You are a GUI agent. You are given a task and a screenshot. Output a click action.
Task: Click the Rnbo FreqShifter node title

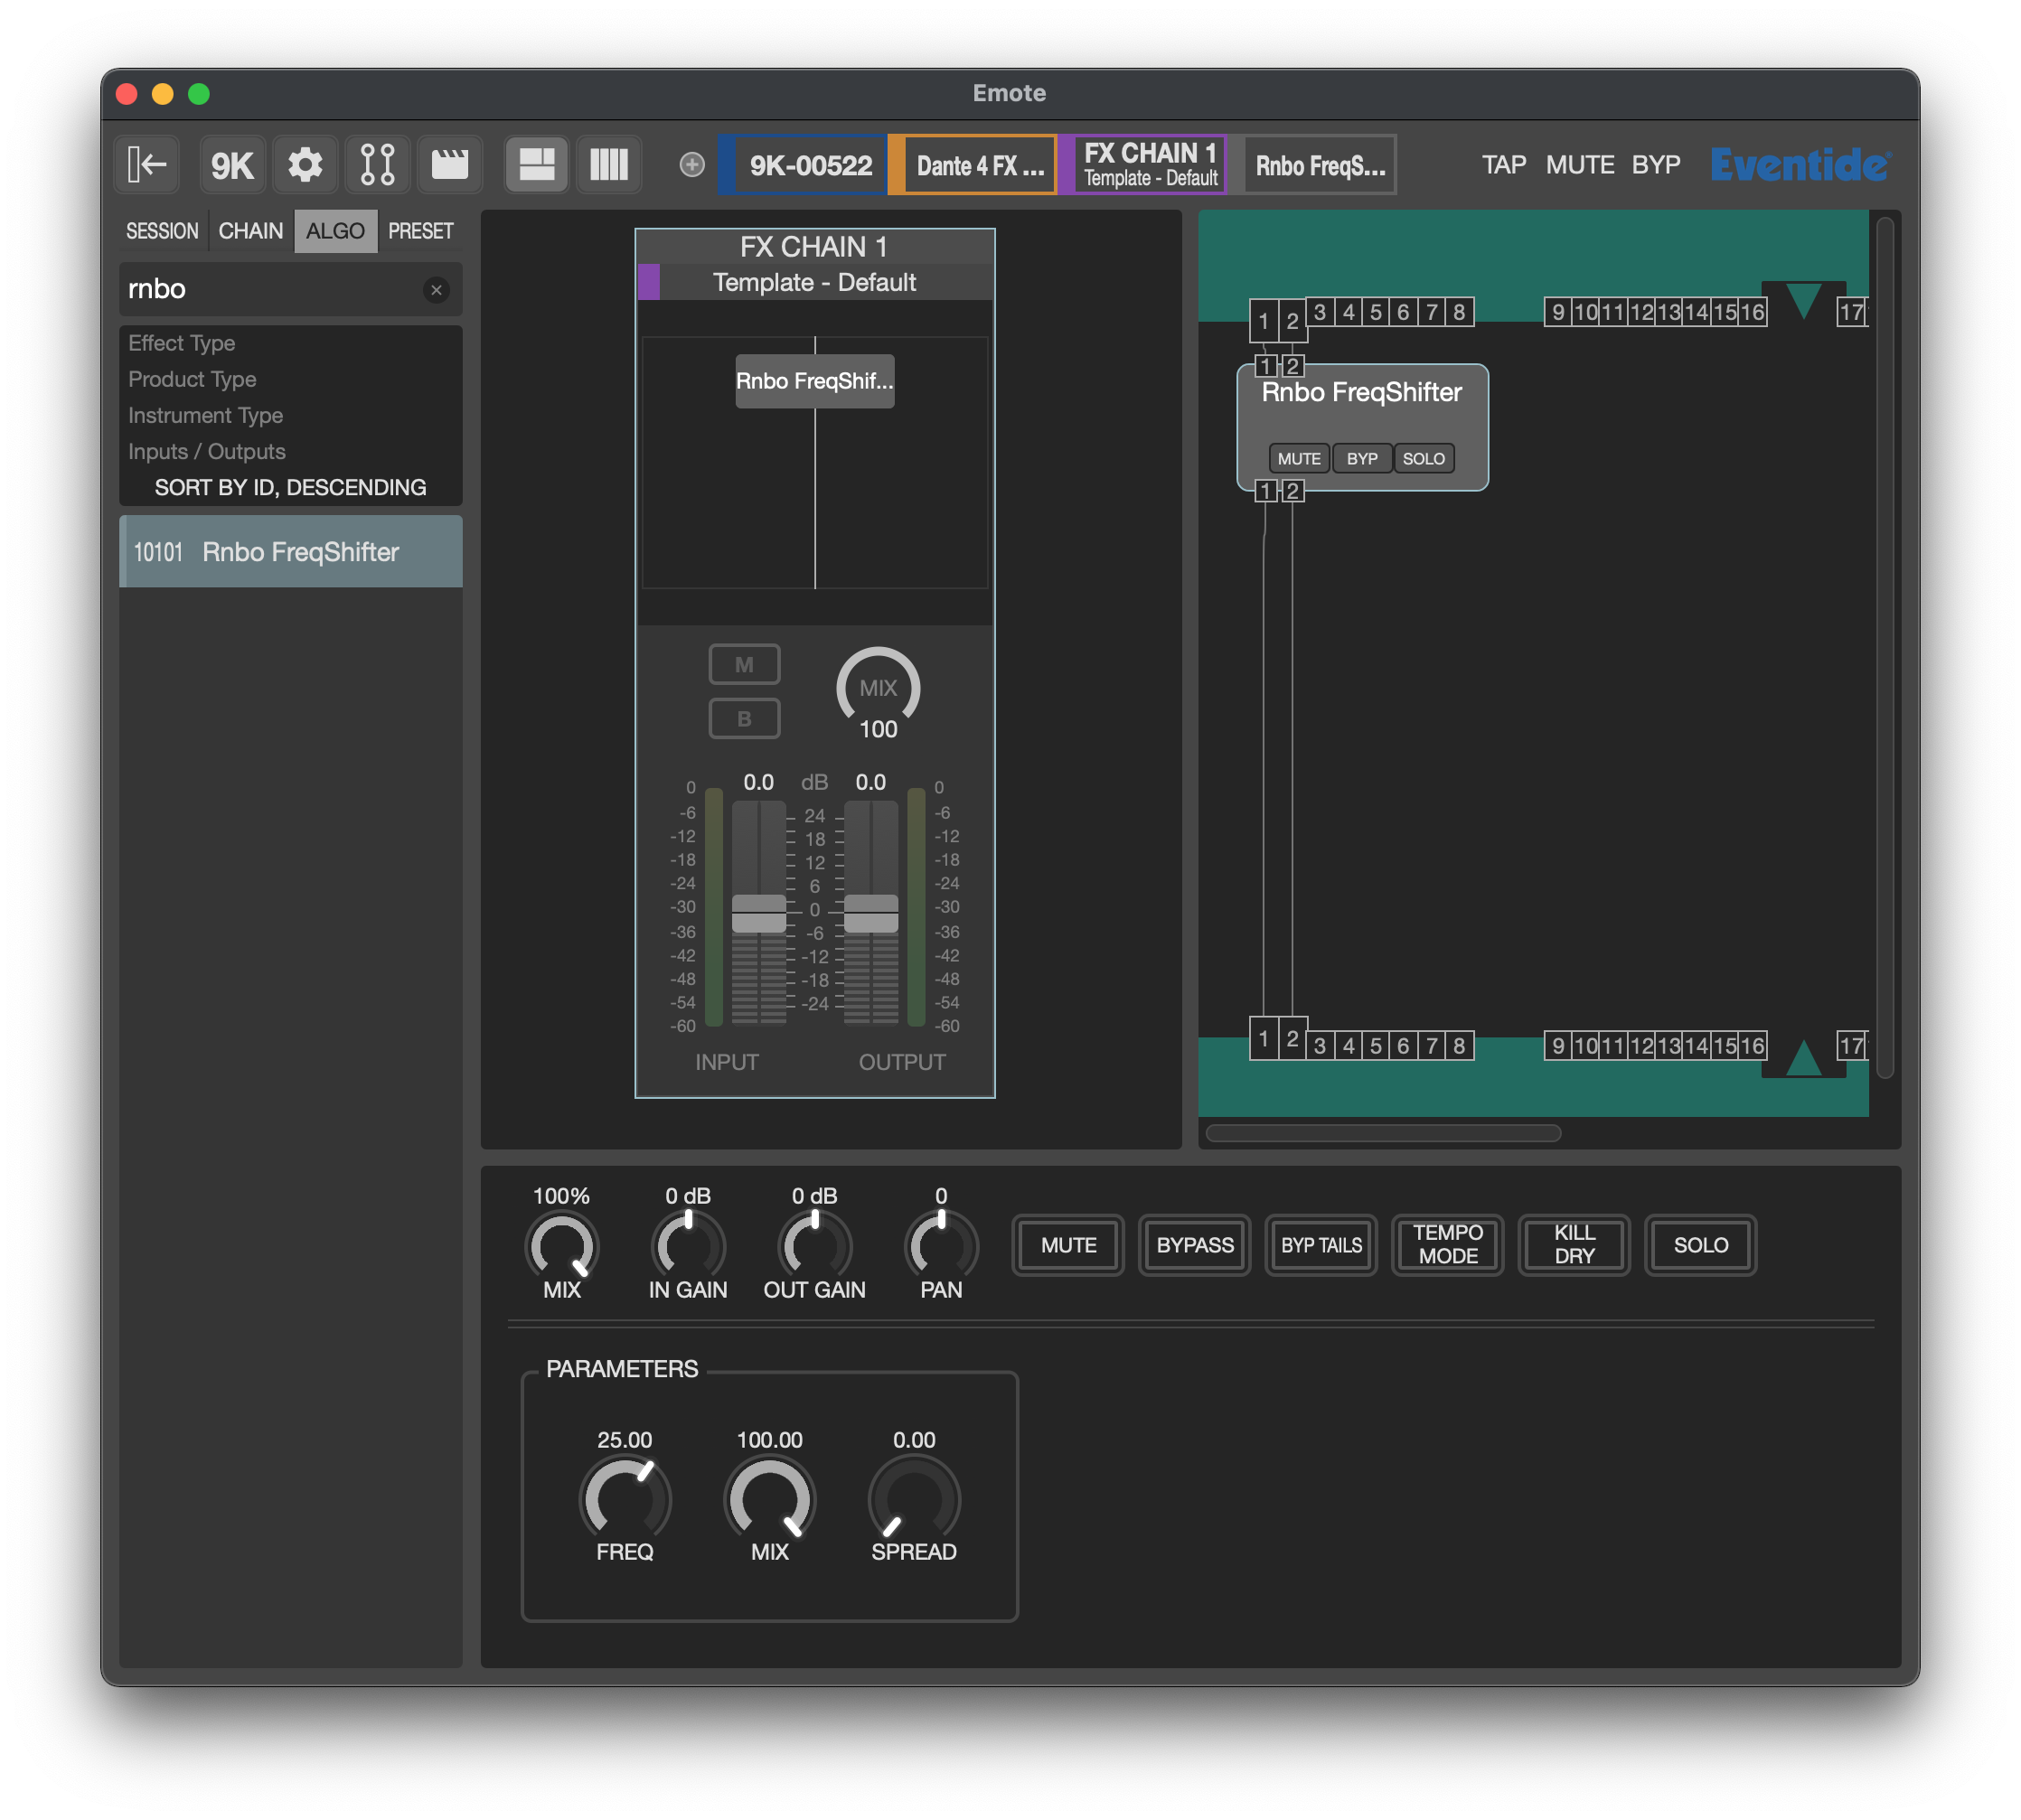(x=1361, y=392)
